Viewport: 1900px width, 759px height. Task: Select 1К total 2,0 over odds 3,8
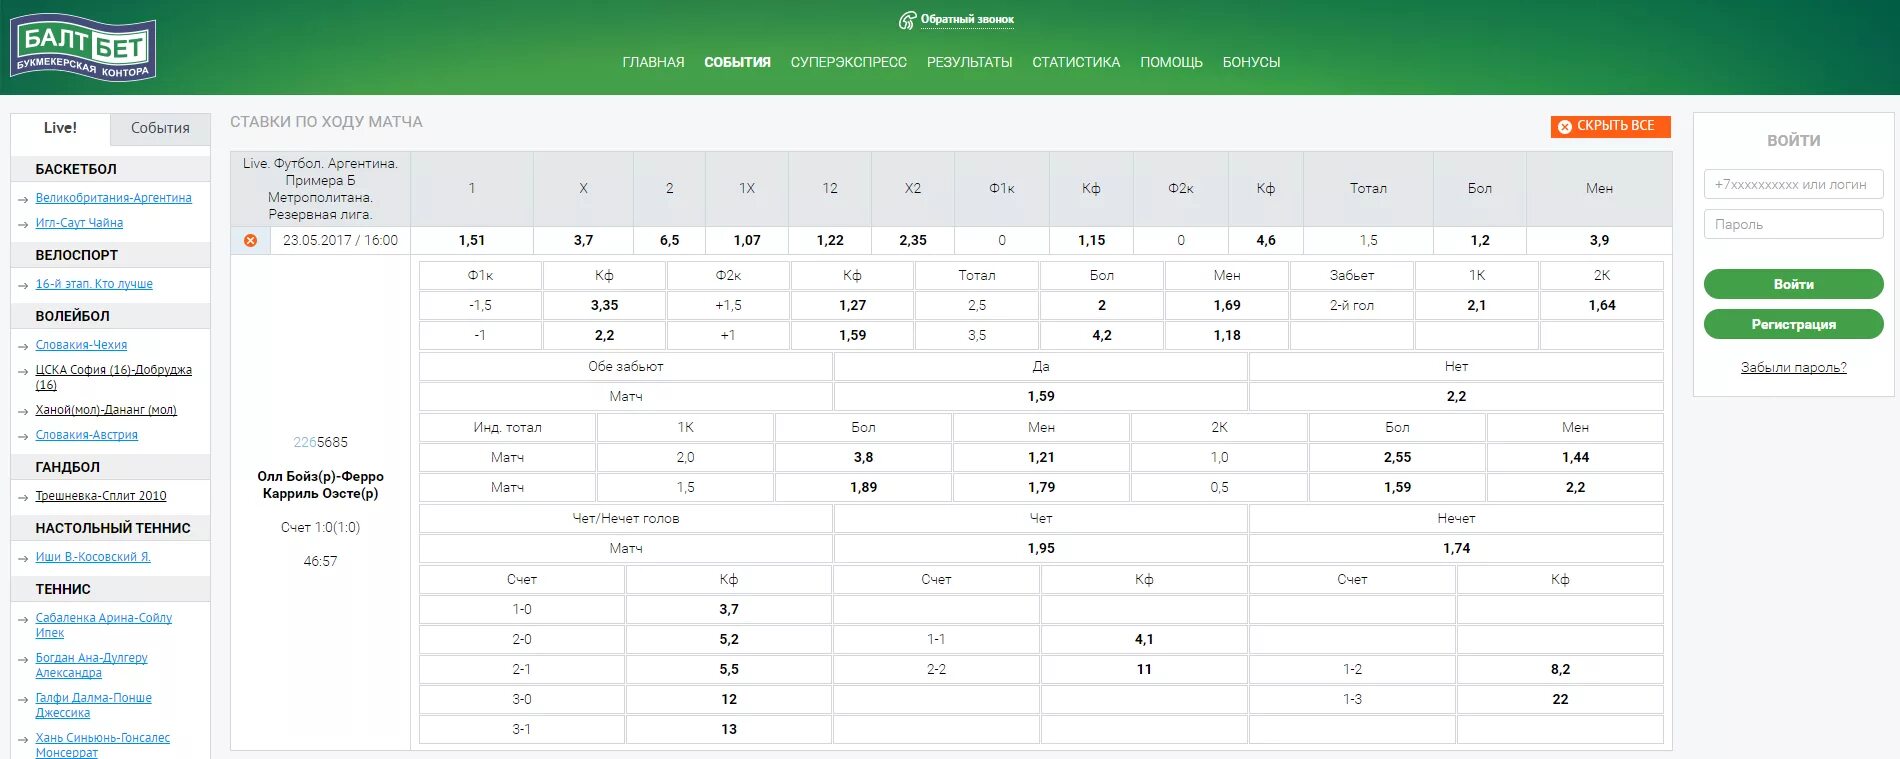click(863, 457)
